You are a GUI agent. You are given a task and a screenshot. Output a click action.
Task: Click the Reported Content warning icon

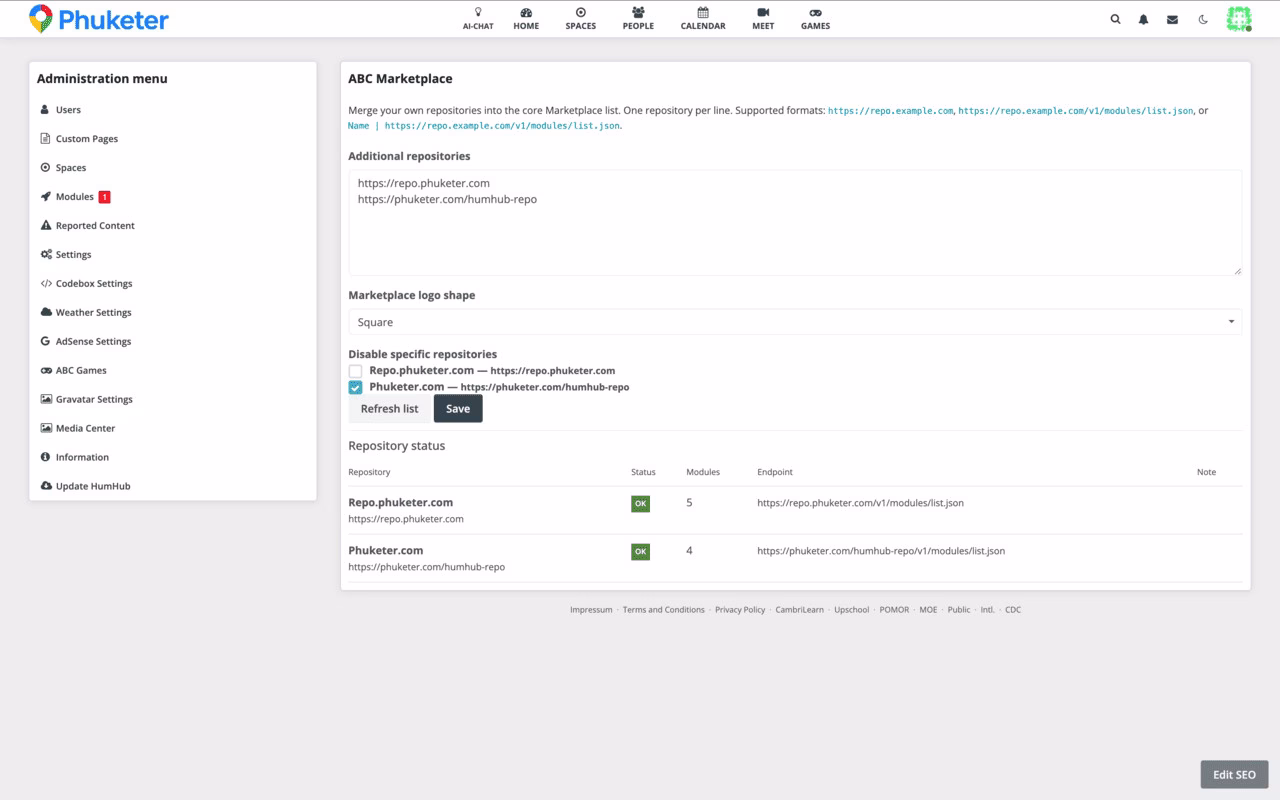[45, 226]
